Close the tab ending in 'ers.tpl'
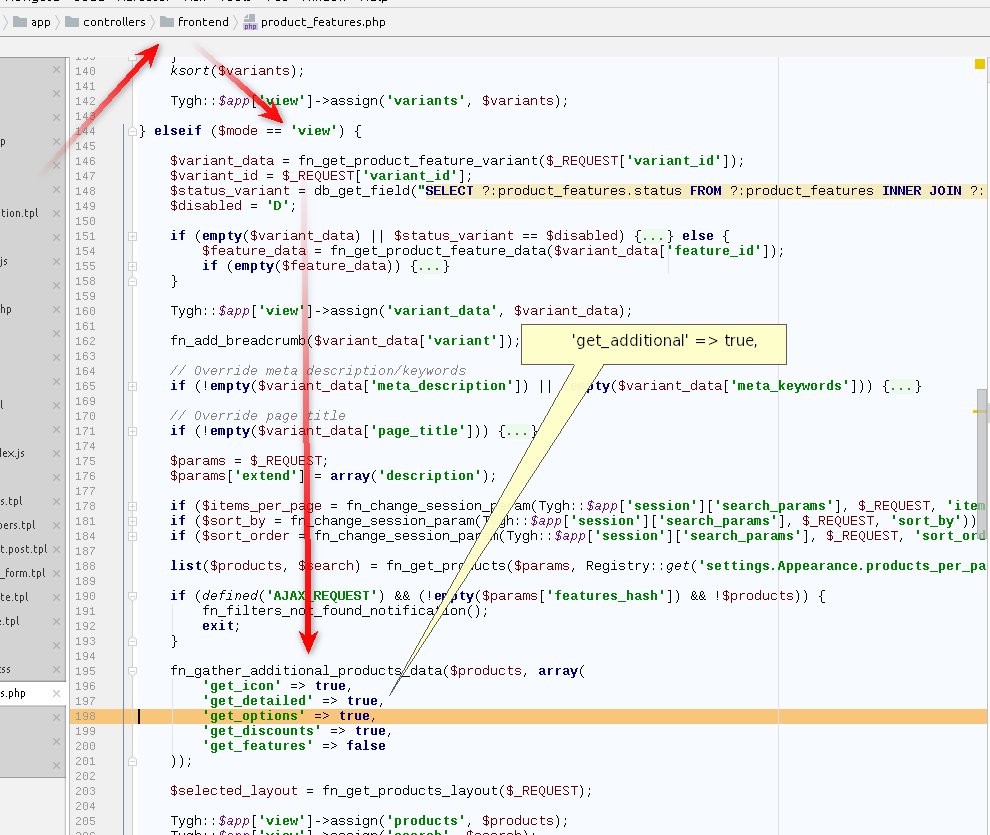Screen dimensions: 990x835 coord(56,525)
